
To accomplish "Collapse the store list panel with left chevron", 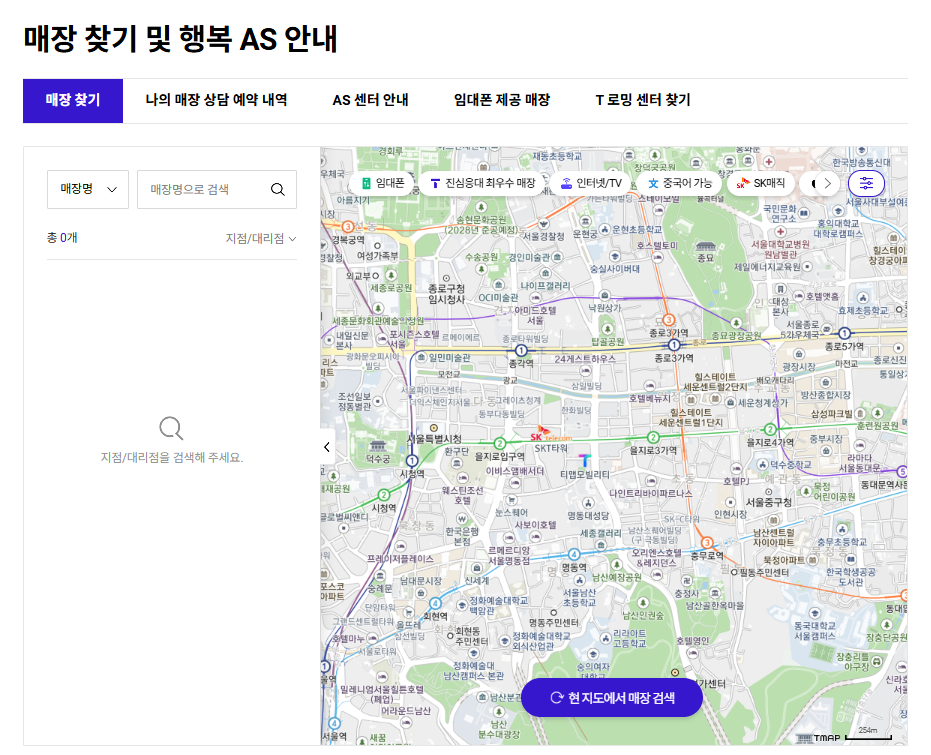I will 327,447.
